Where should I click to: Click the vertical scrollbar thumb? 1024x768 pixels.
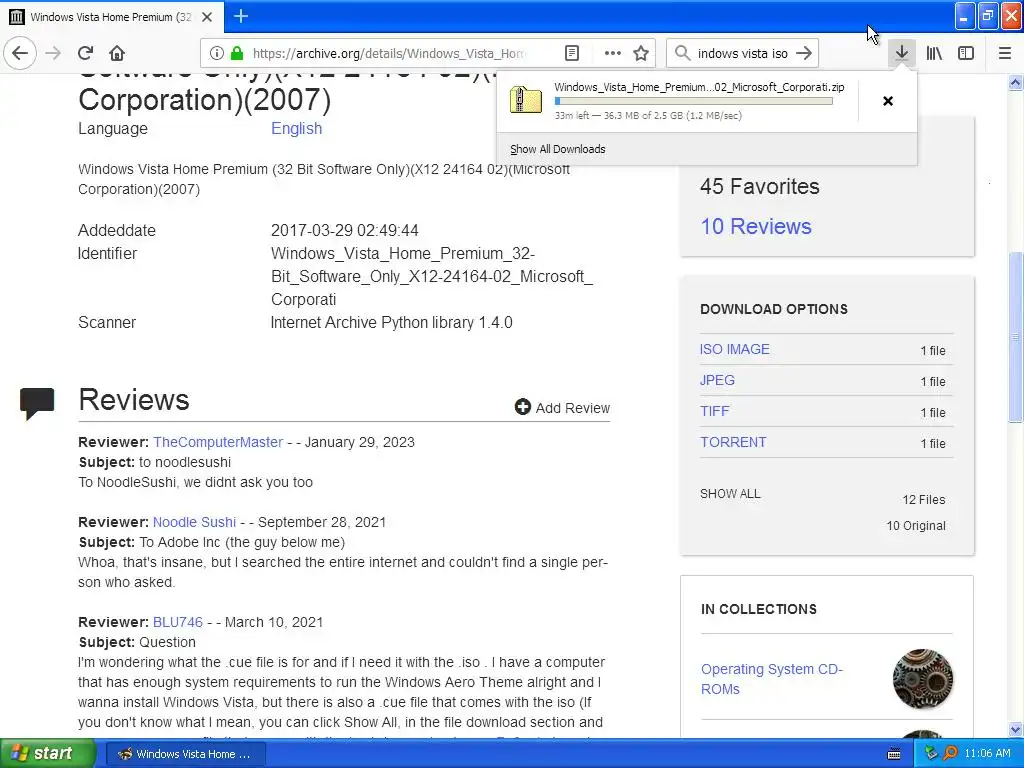tap(1016, 336)
